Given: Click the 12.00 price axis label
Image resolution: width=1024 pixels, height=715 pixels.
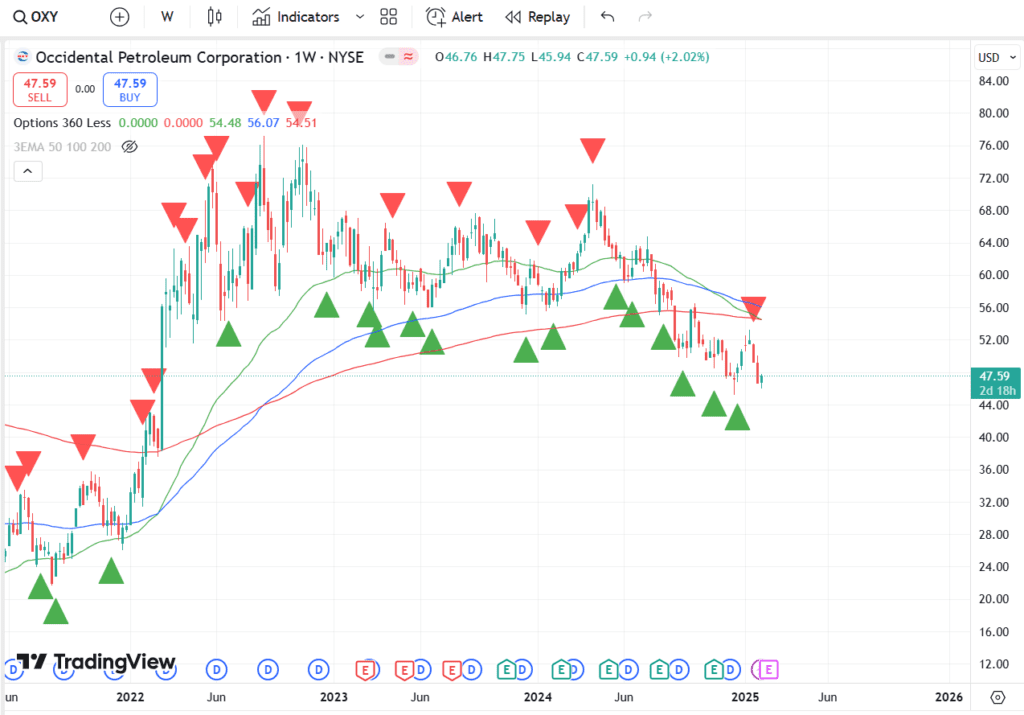Looking at the screenshot, I should 994,664.
